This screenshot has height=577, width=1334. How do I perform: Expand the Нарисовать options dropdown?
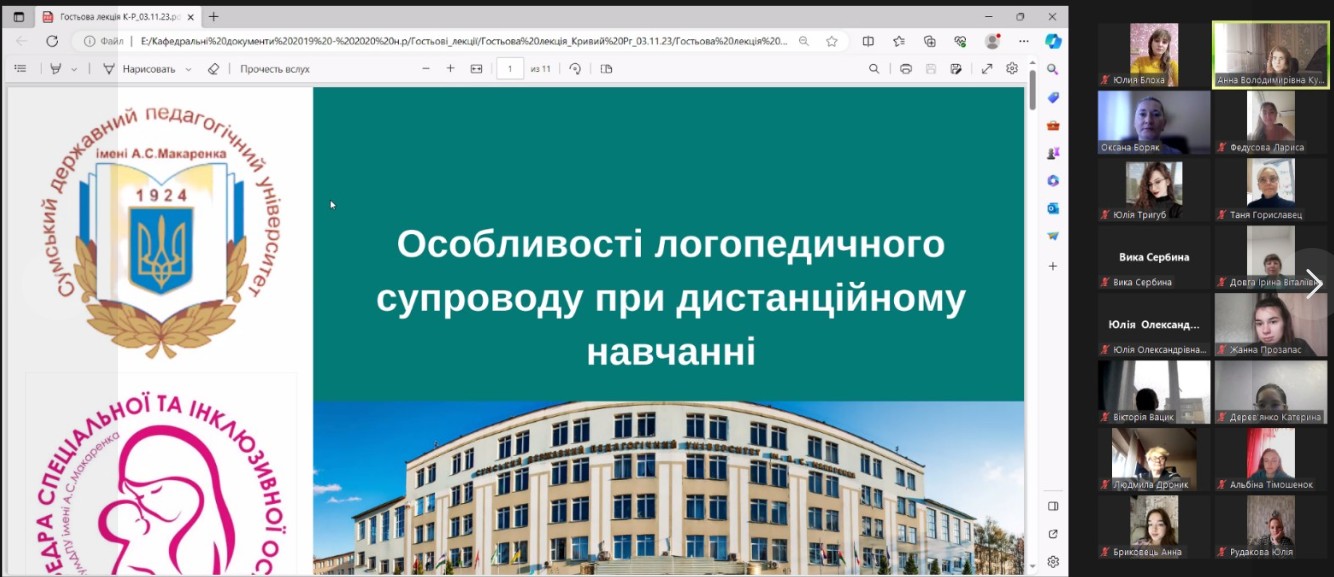click(188, 69)
